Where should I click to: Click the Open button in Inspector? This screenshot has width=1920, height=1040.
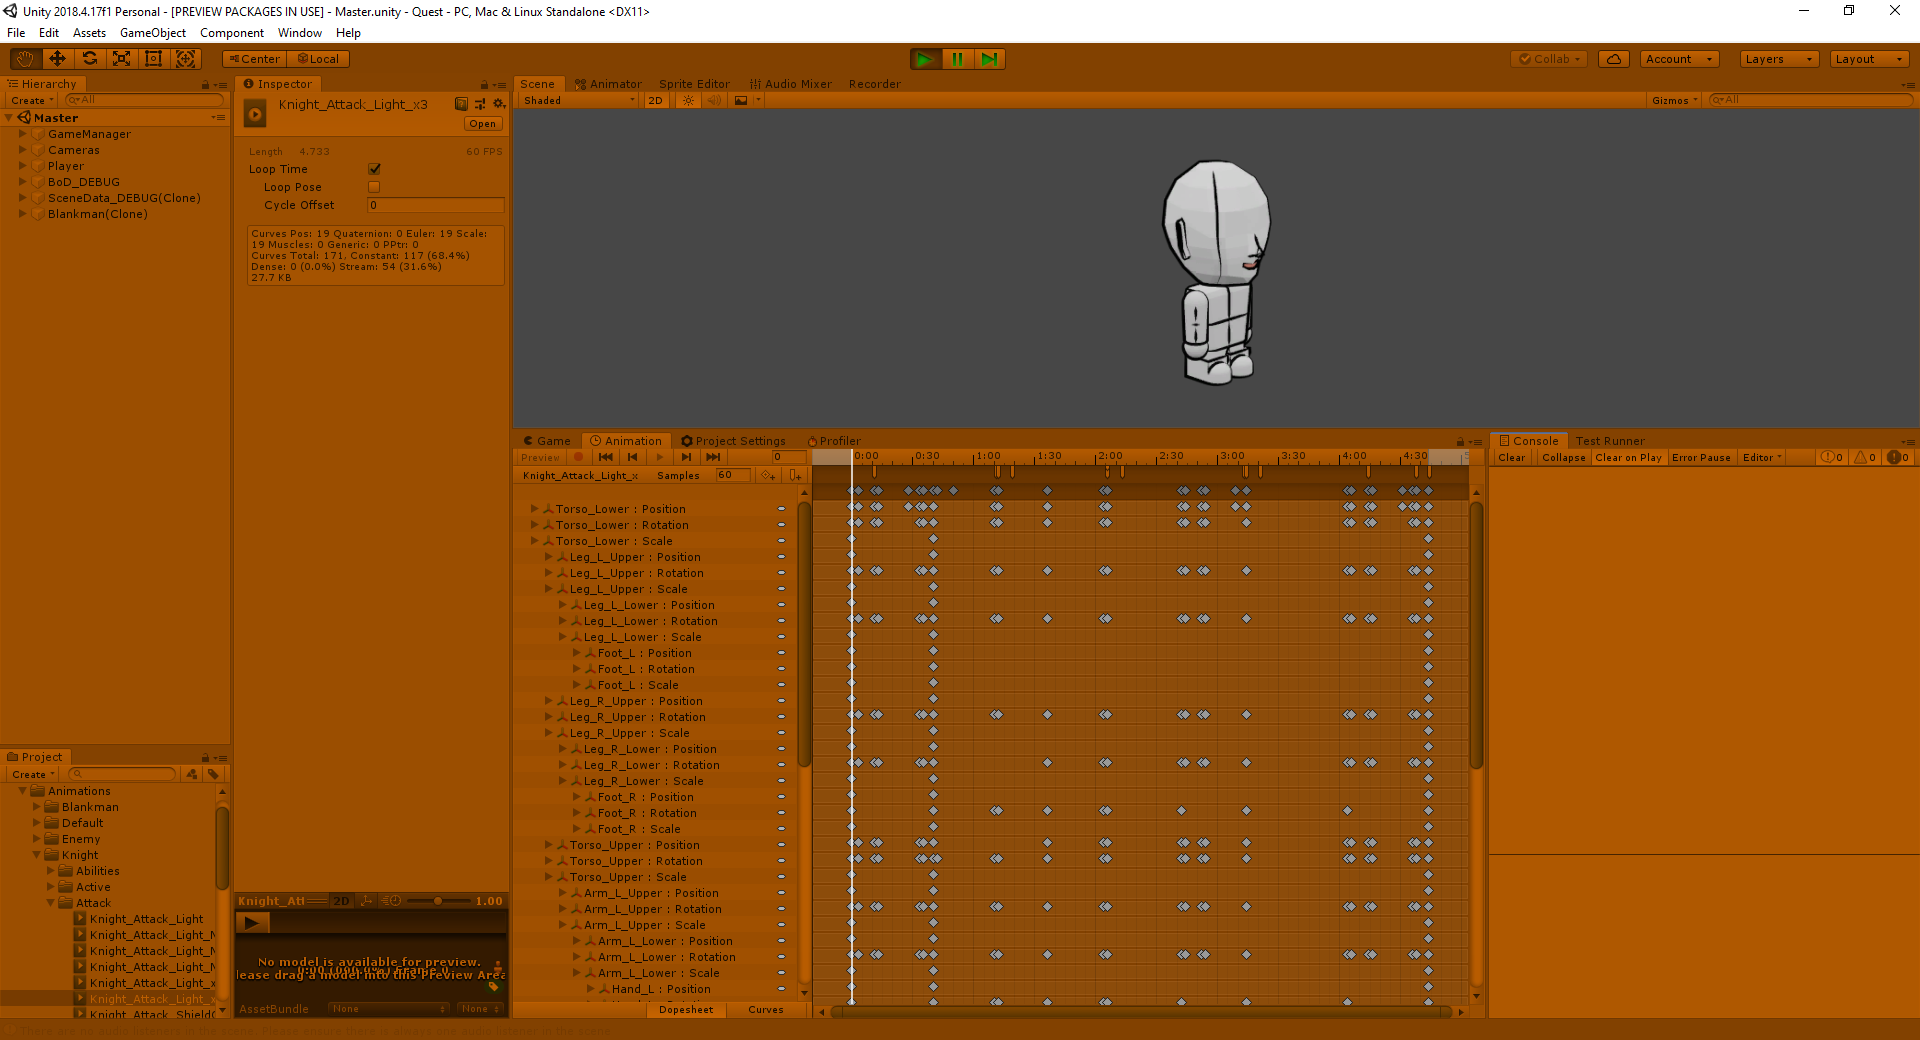click(x=482, y=124)
